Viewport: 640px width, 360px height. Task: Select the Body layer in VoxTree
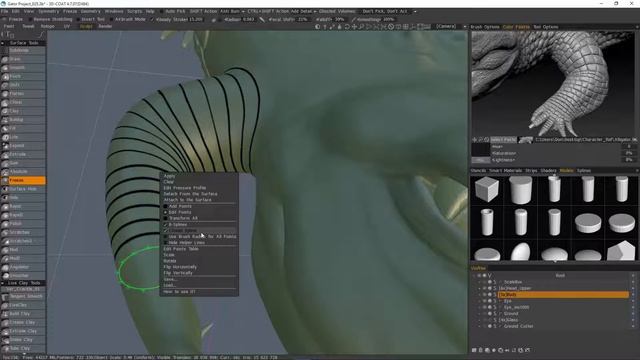click(563, 294)
